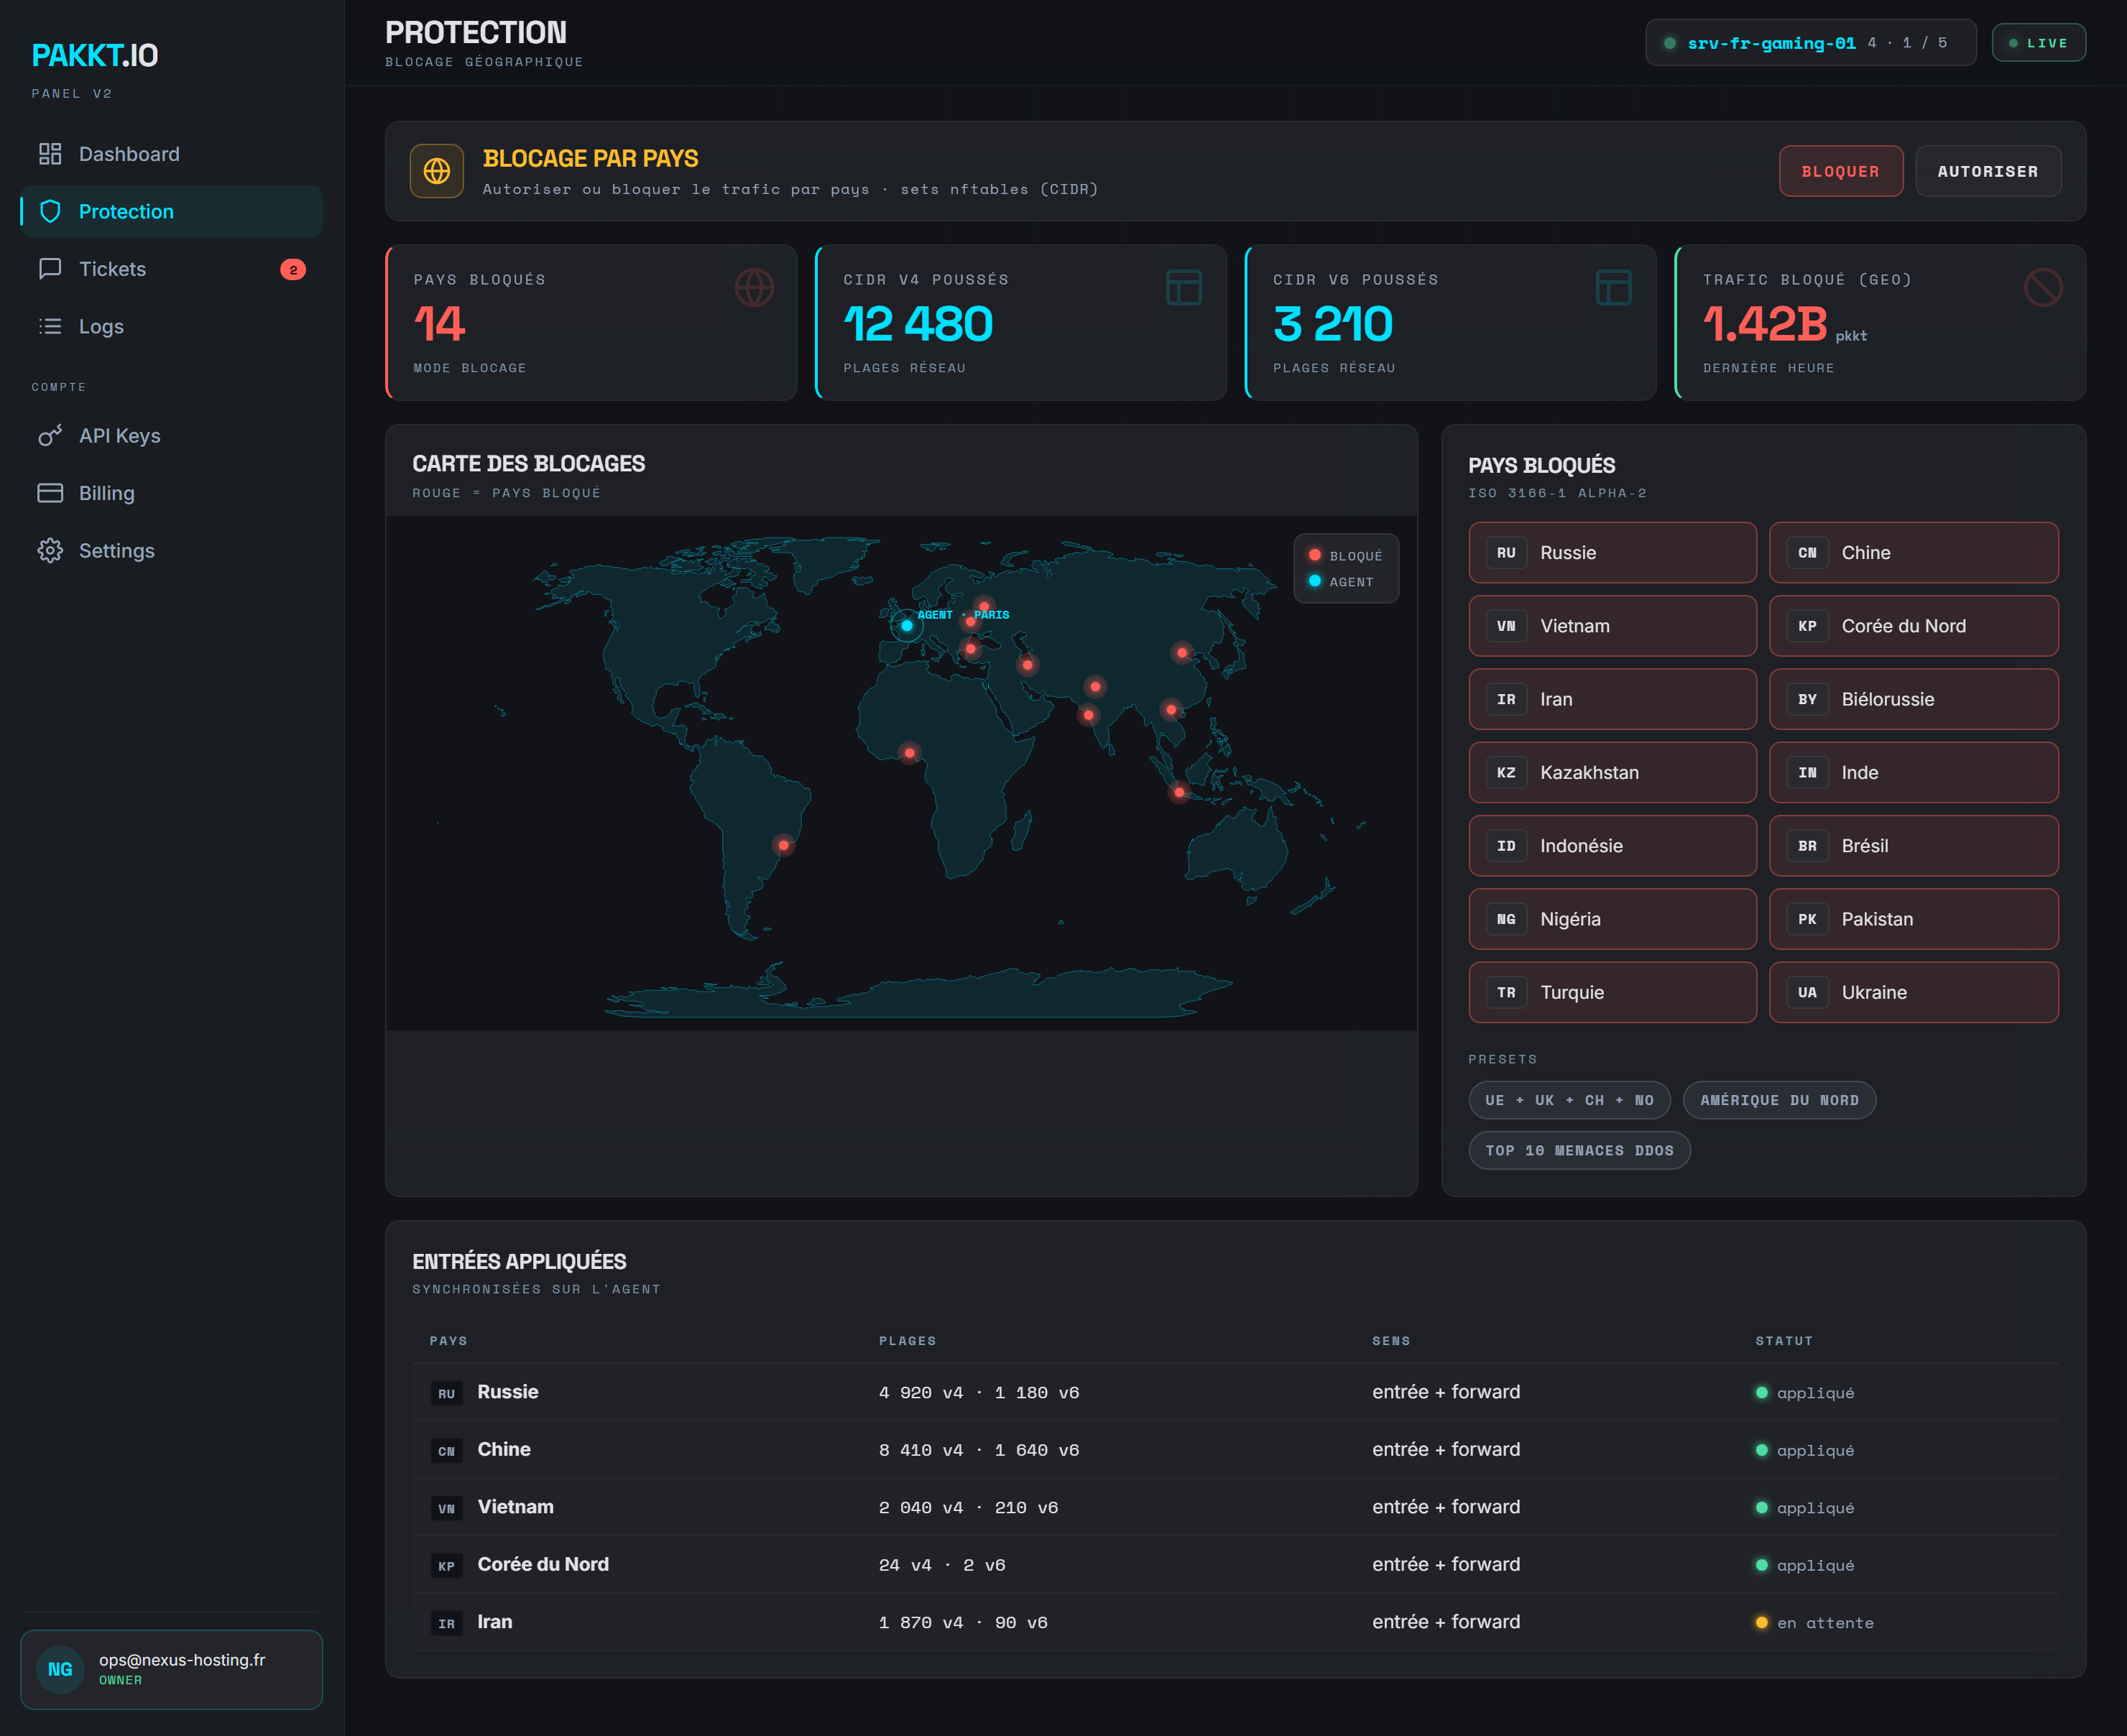Image resolution: width=2127 pixels, height=1736 pixels.
Task: Click the UE + UK + CH + NO preset
Action: pyautogui.click(x=1569, y=1100)
